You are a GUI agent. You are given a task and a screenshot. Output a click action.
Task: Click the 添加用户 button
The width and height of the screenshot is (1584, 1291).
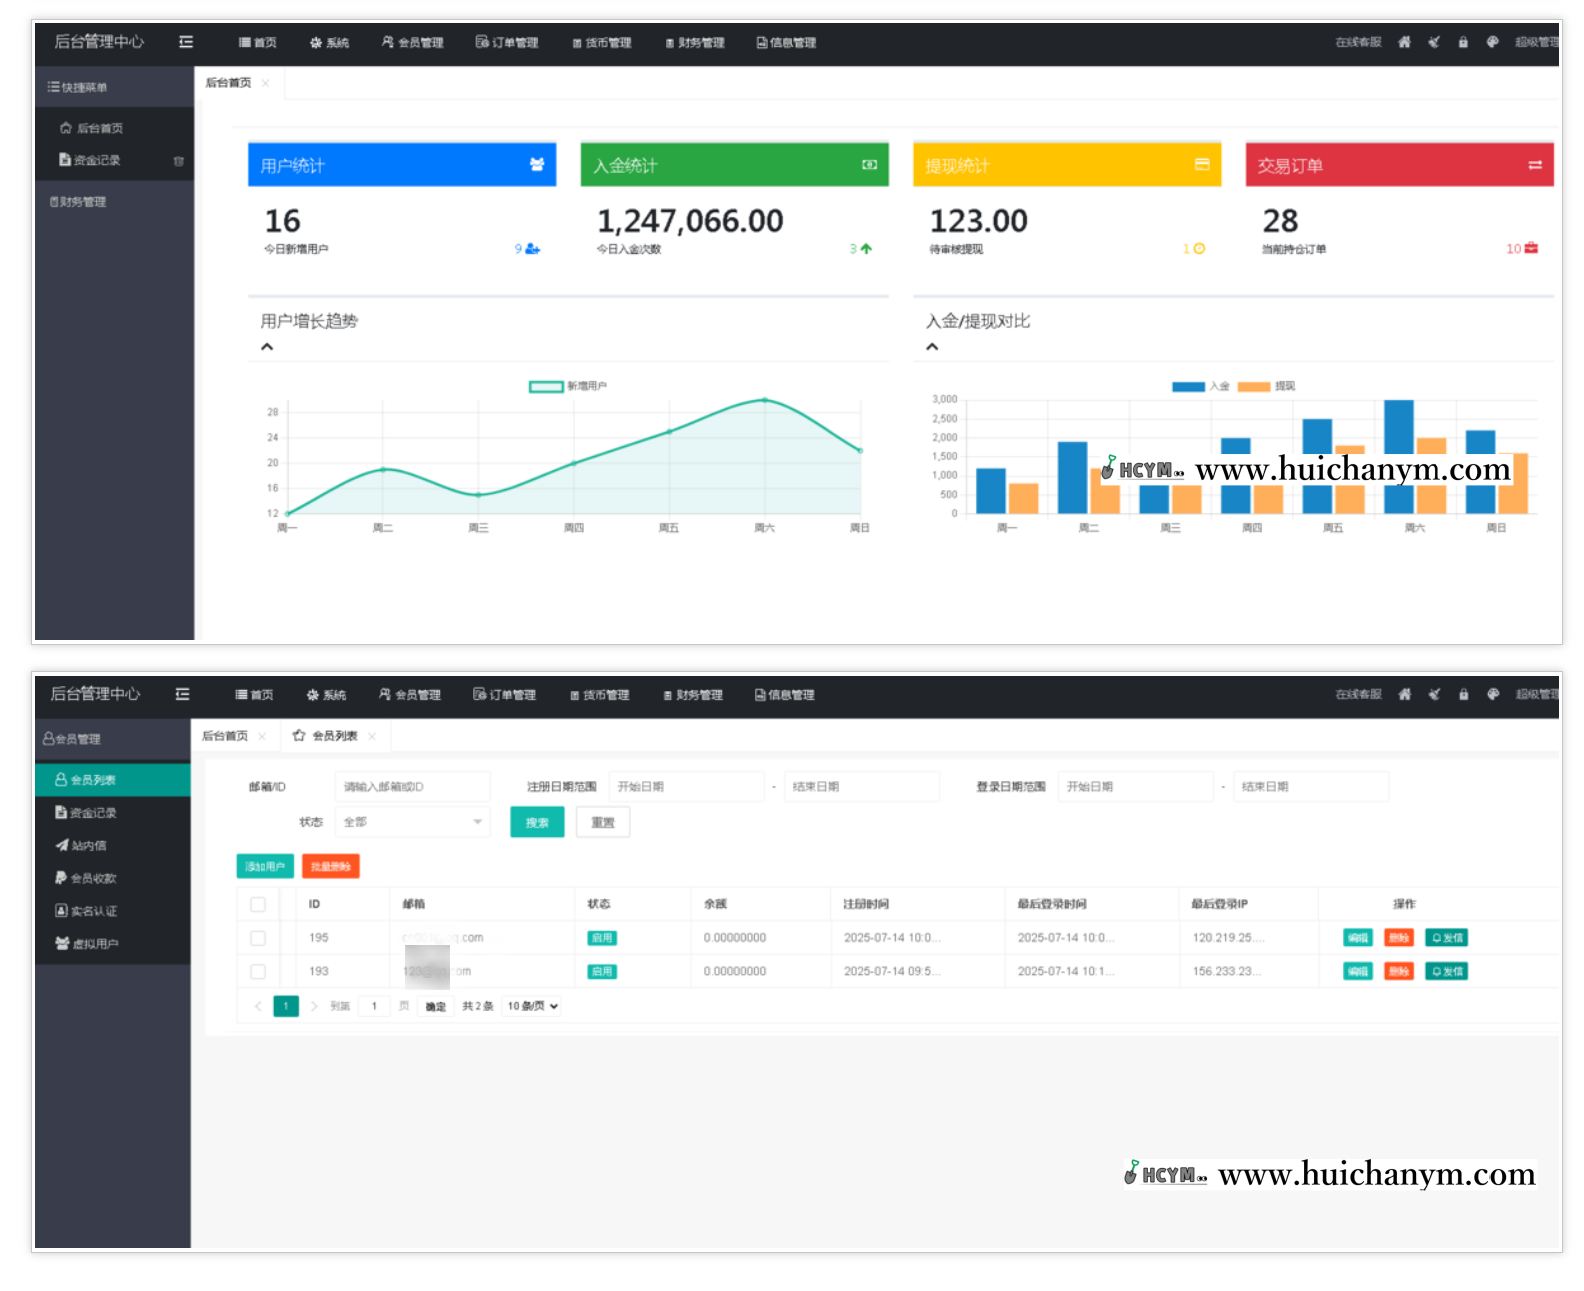click(265, 866)
